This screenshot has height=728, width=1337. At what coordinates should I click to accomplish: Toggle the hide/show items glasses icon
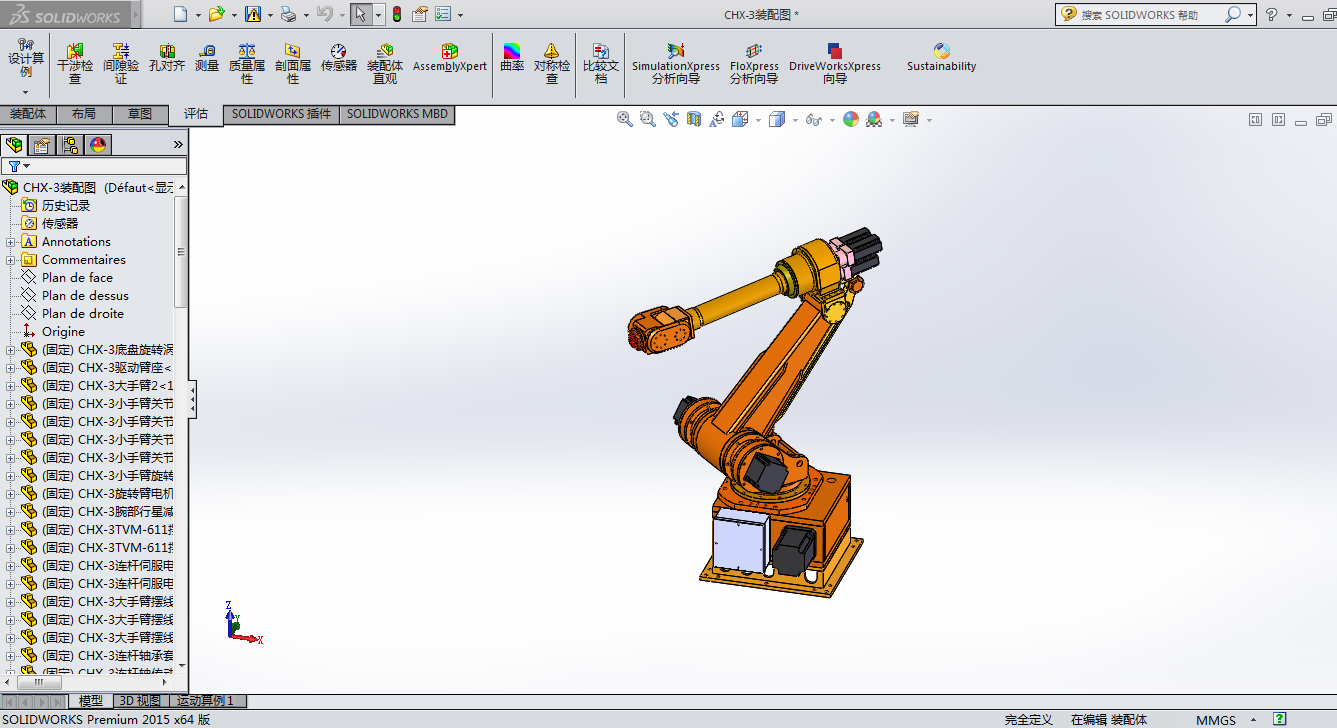(813, 120)
